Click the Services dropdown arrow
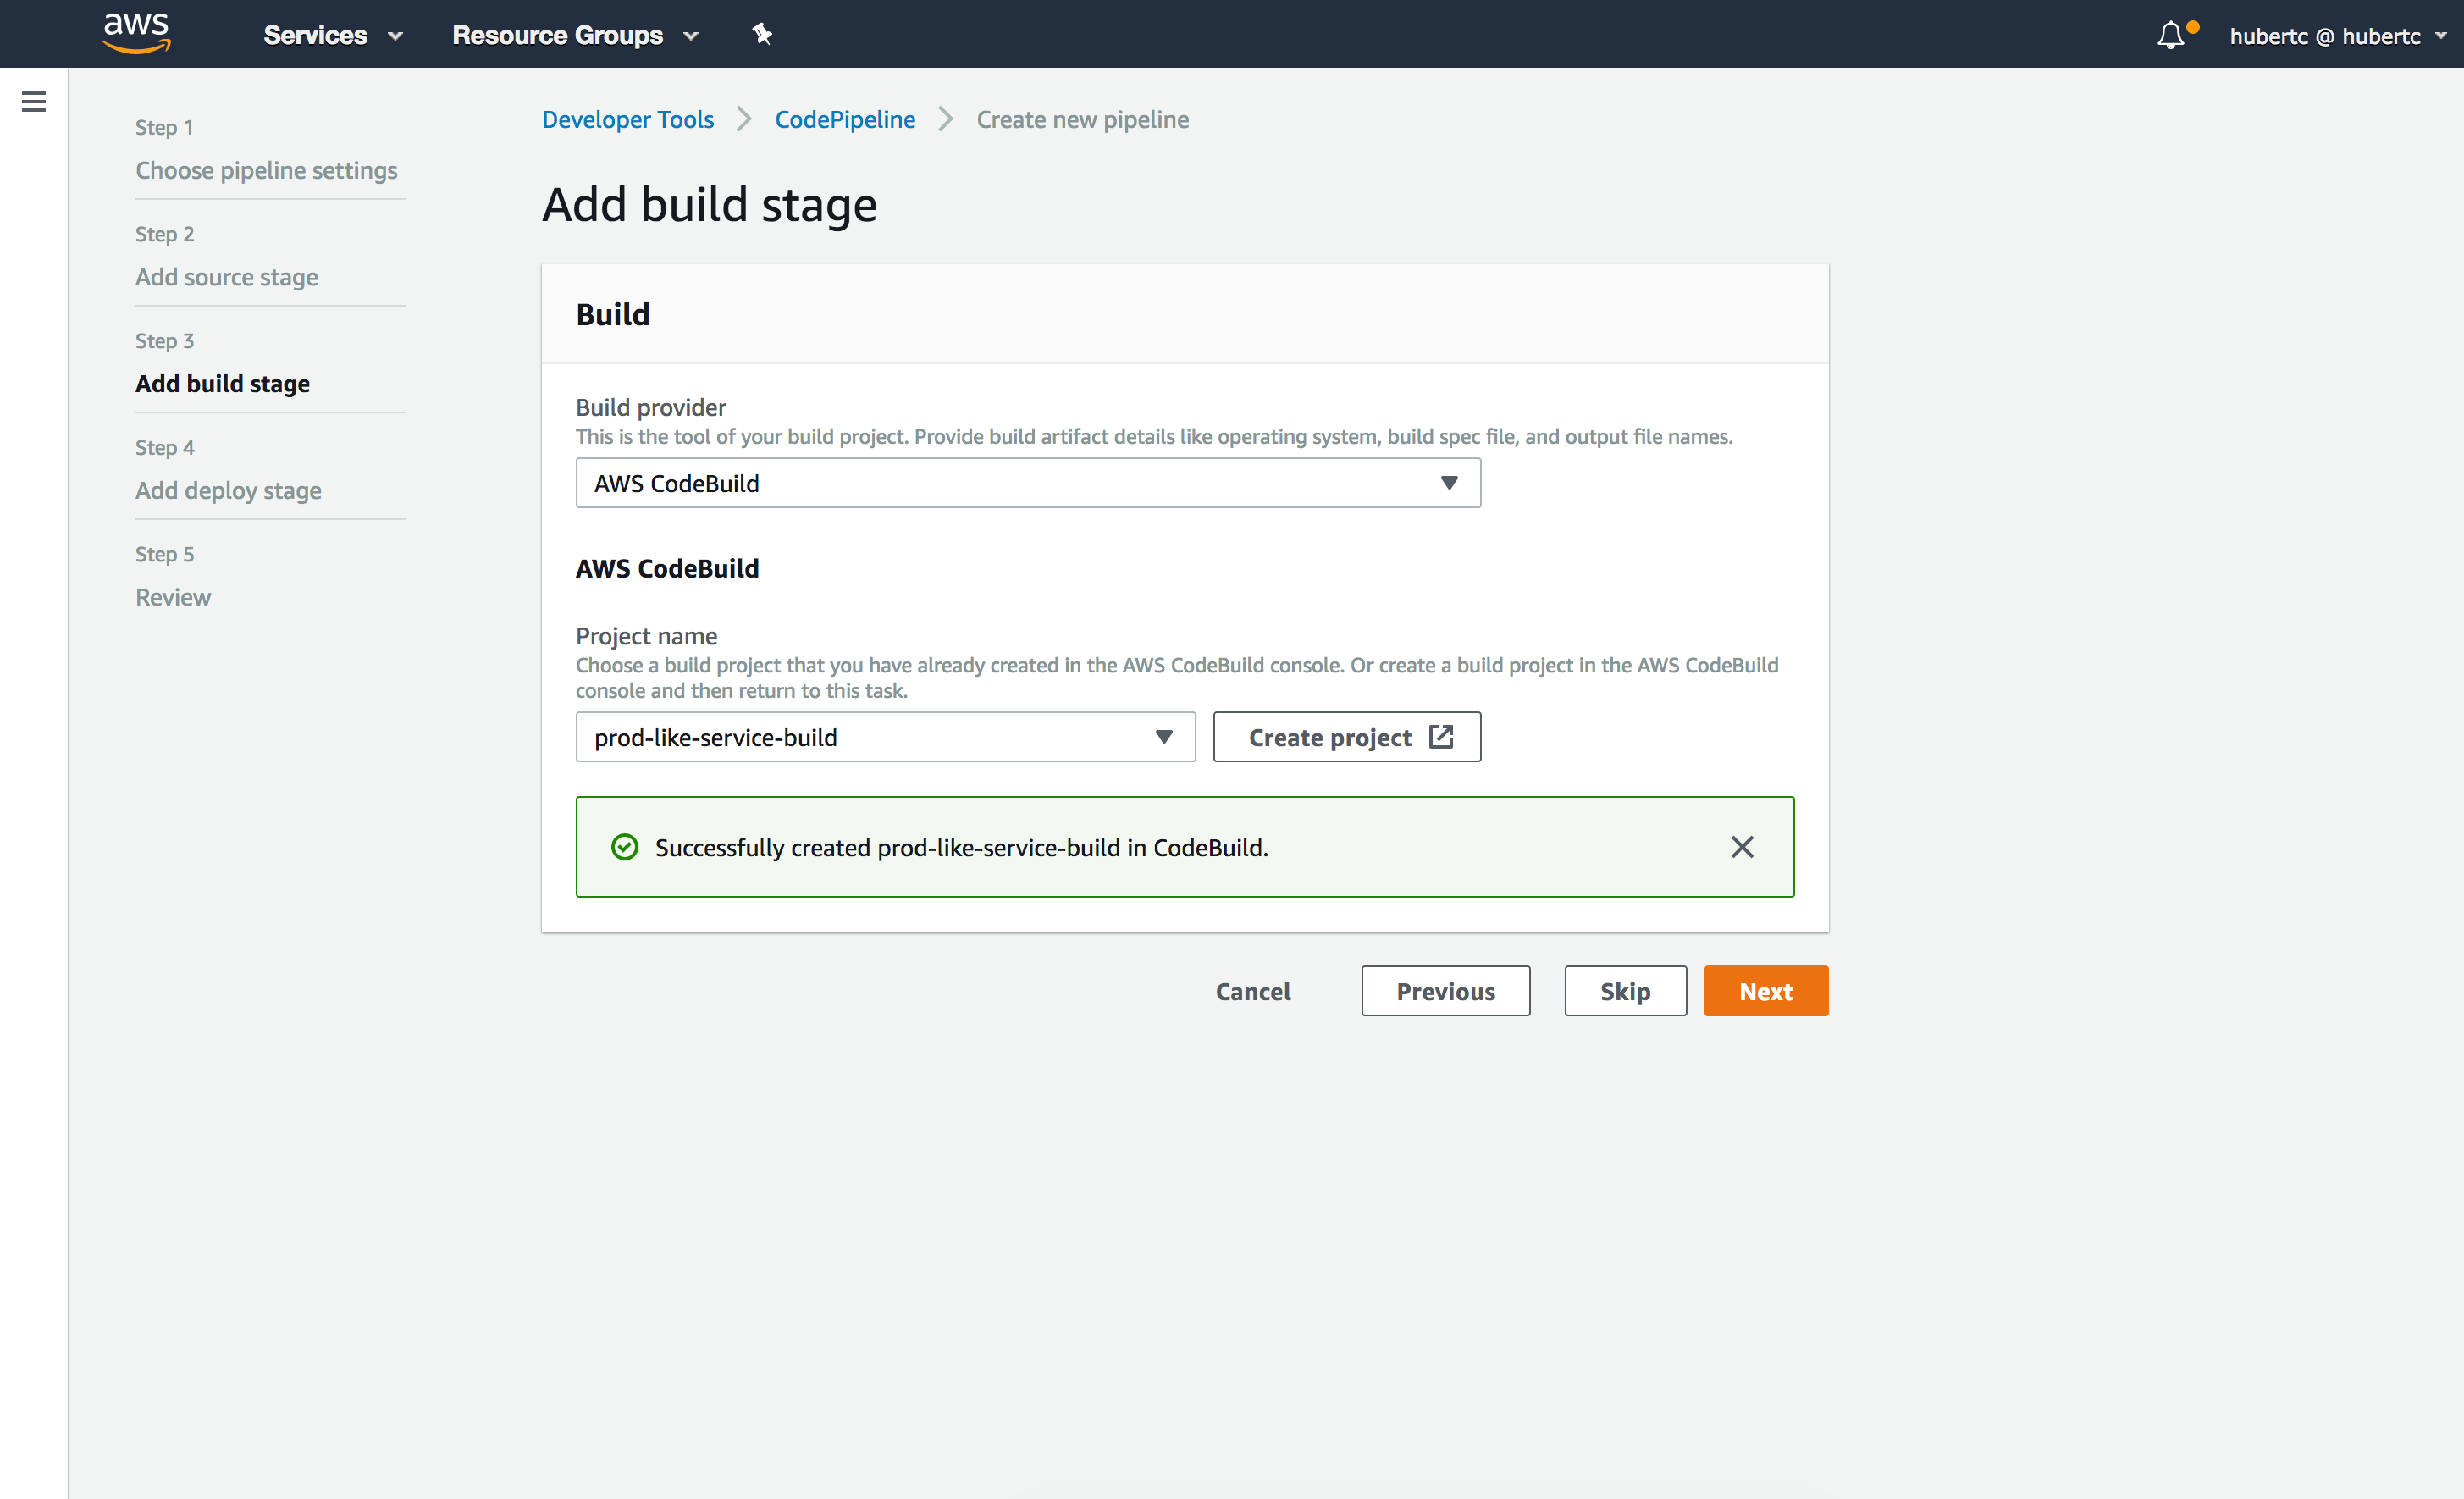The image size is (2464, 1499). tap(395, 36)
